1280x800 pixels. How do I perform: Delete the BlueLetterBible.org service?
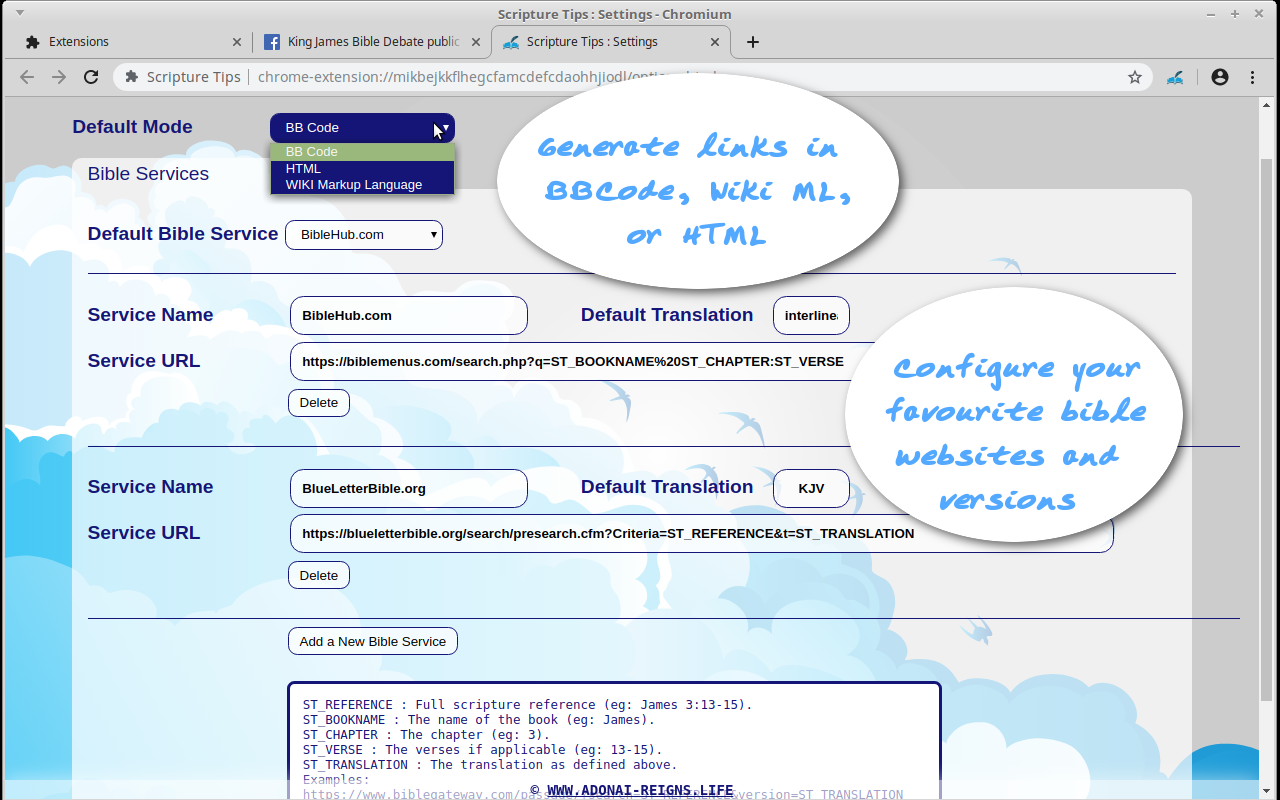click(319, 575)
